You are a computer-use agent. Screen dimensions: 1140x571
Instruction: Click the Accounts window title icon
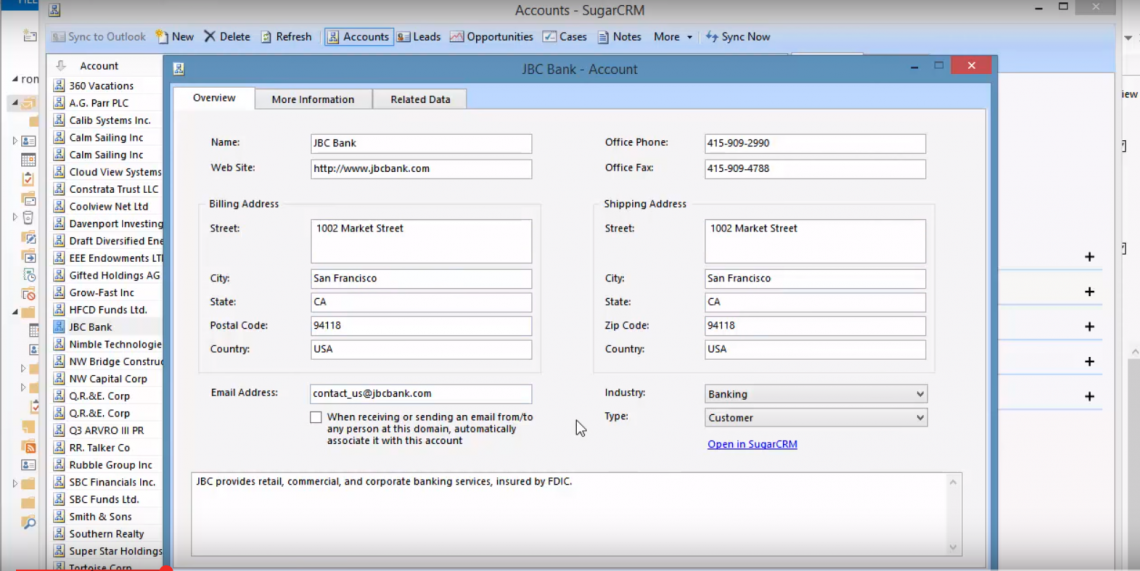click(55, 10)
